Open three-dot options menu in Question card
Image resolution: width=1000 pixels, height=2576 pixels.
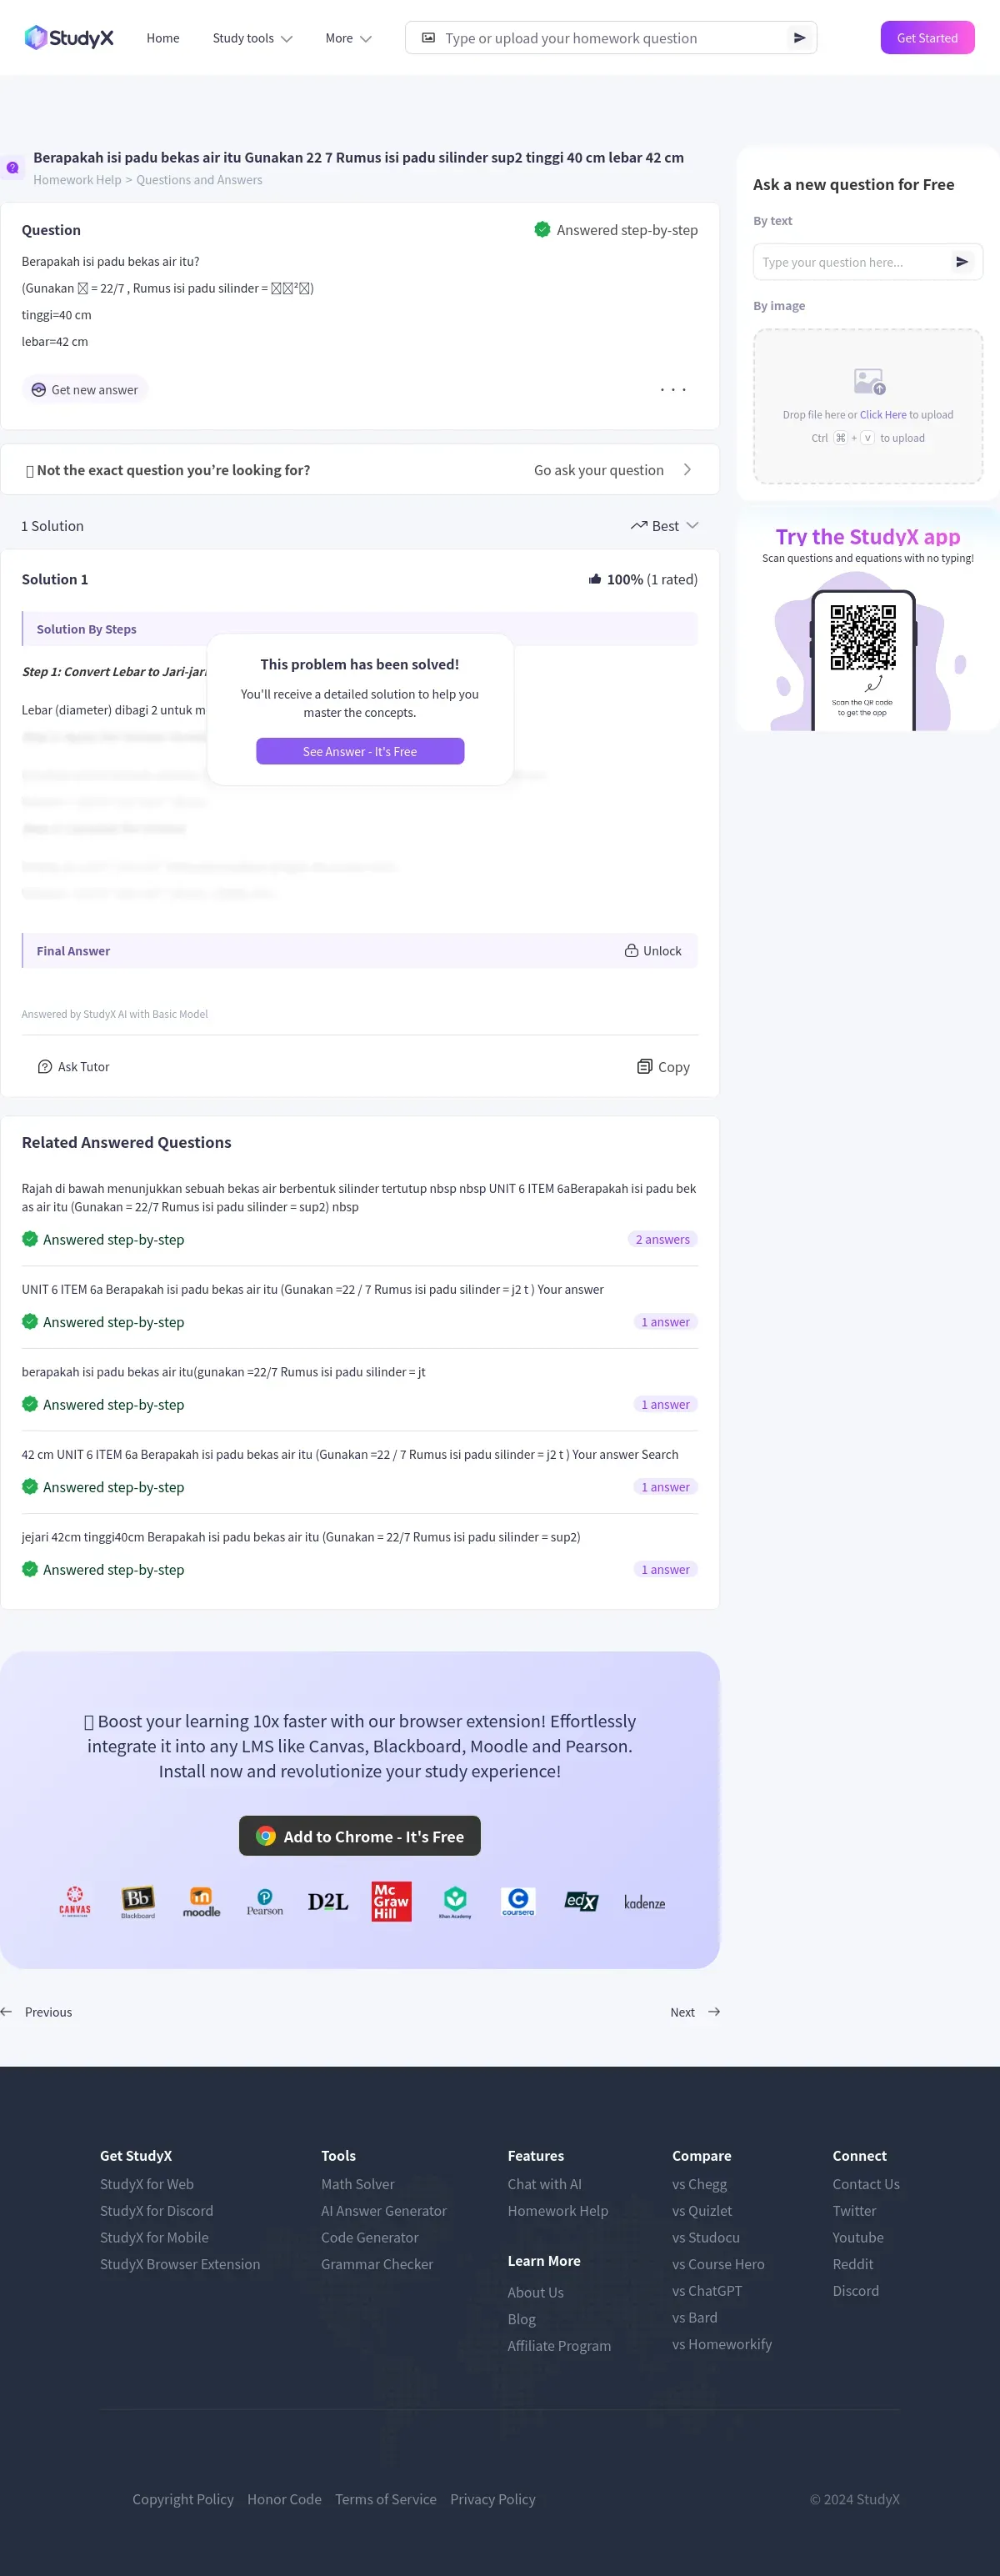(673, 390)
